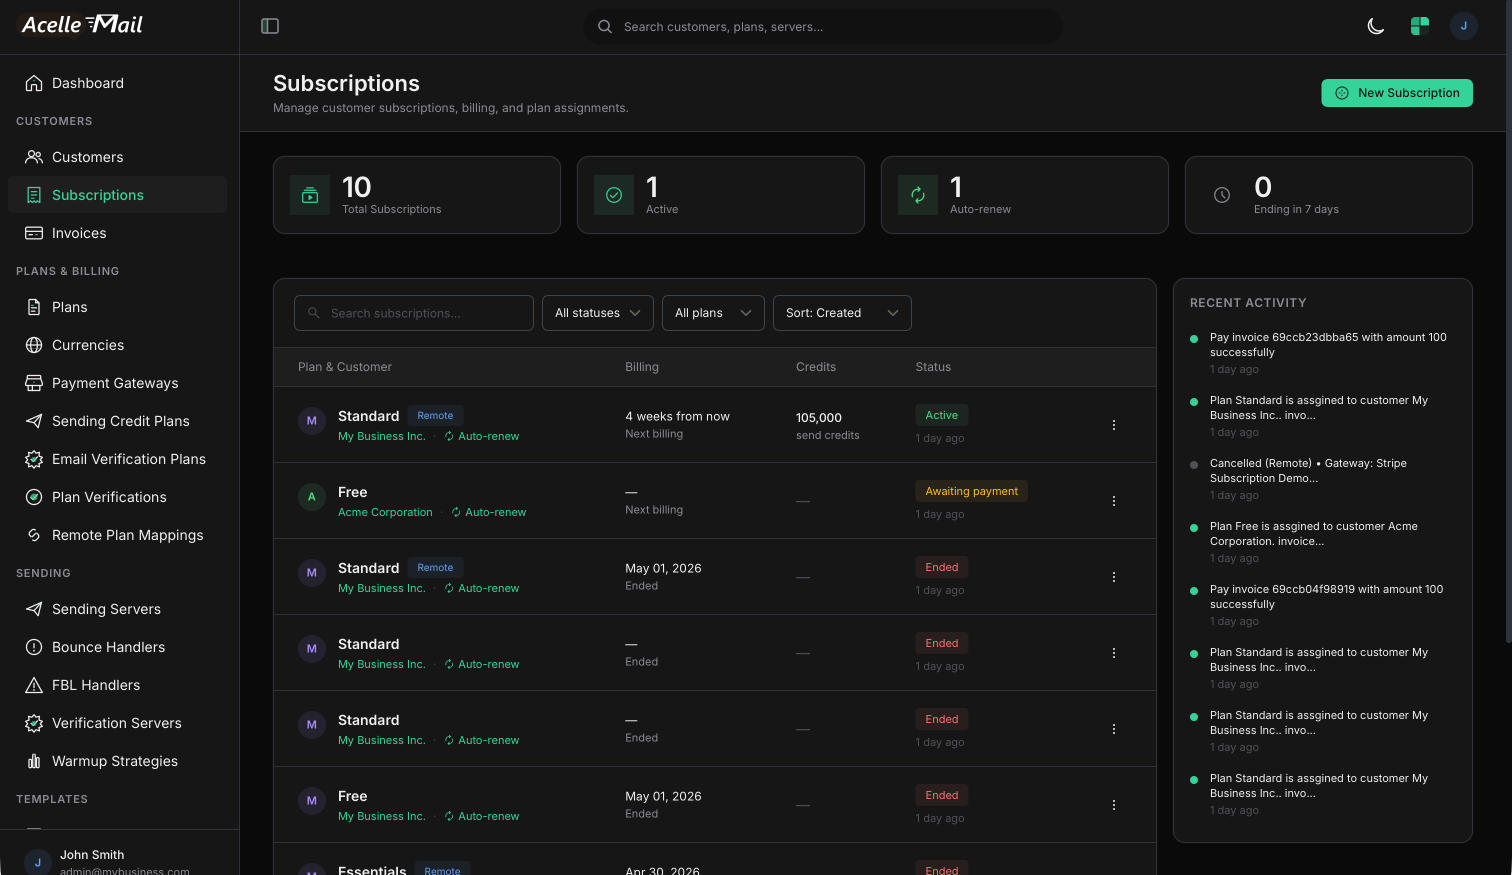Click 'Cancelled (Remote) • Gateway: Stripe' activity
Viewport: 1512px width, 875px height.
click(1322, 478)
